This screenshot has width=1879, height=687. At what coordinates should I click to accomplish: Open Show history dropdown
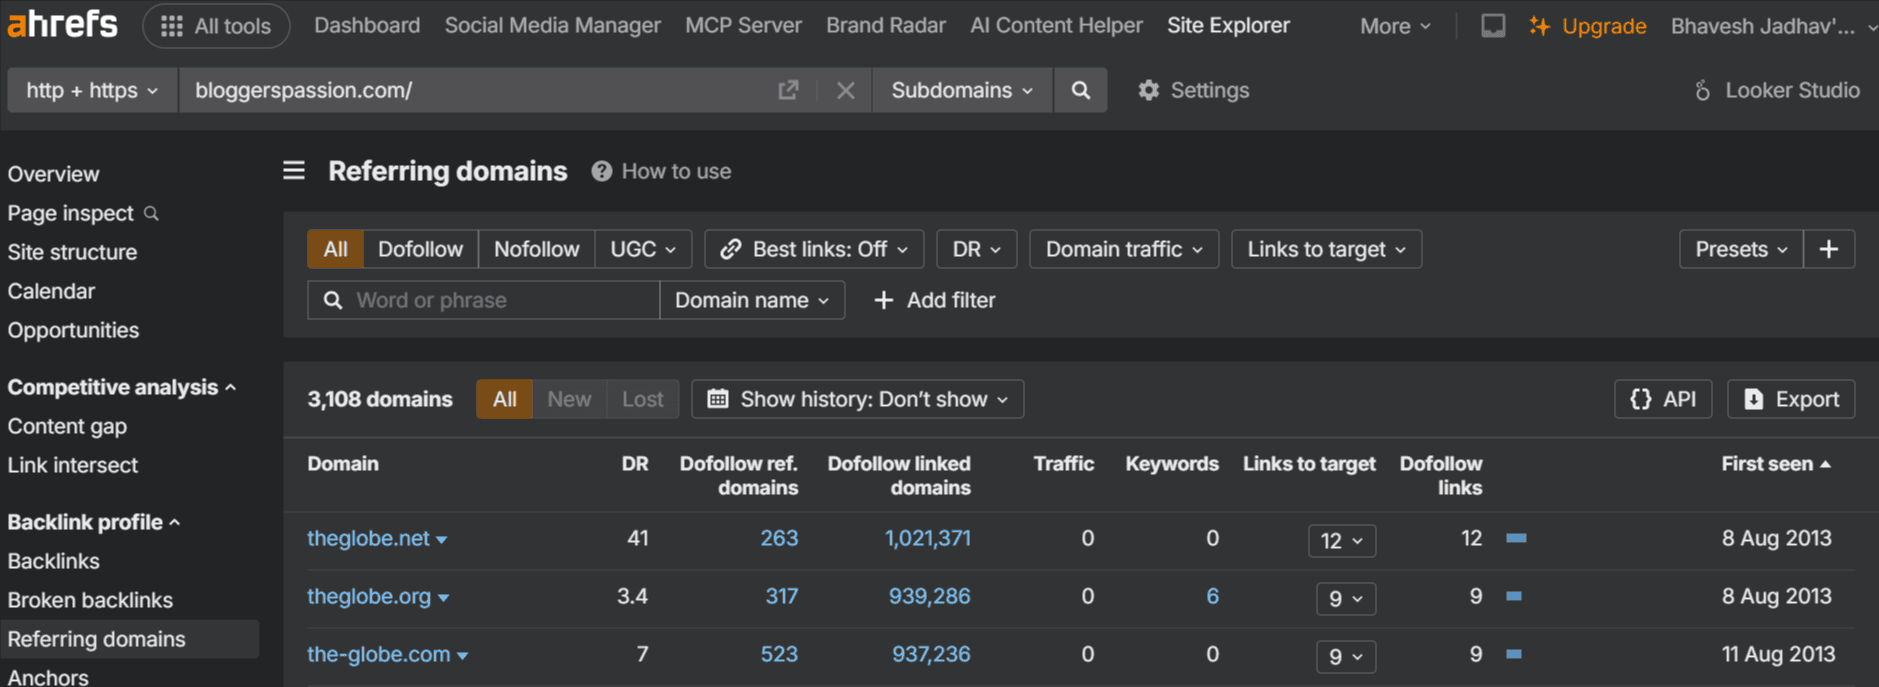(x=858, y=399)
